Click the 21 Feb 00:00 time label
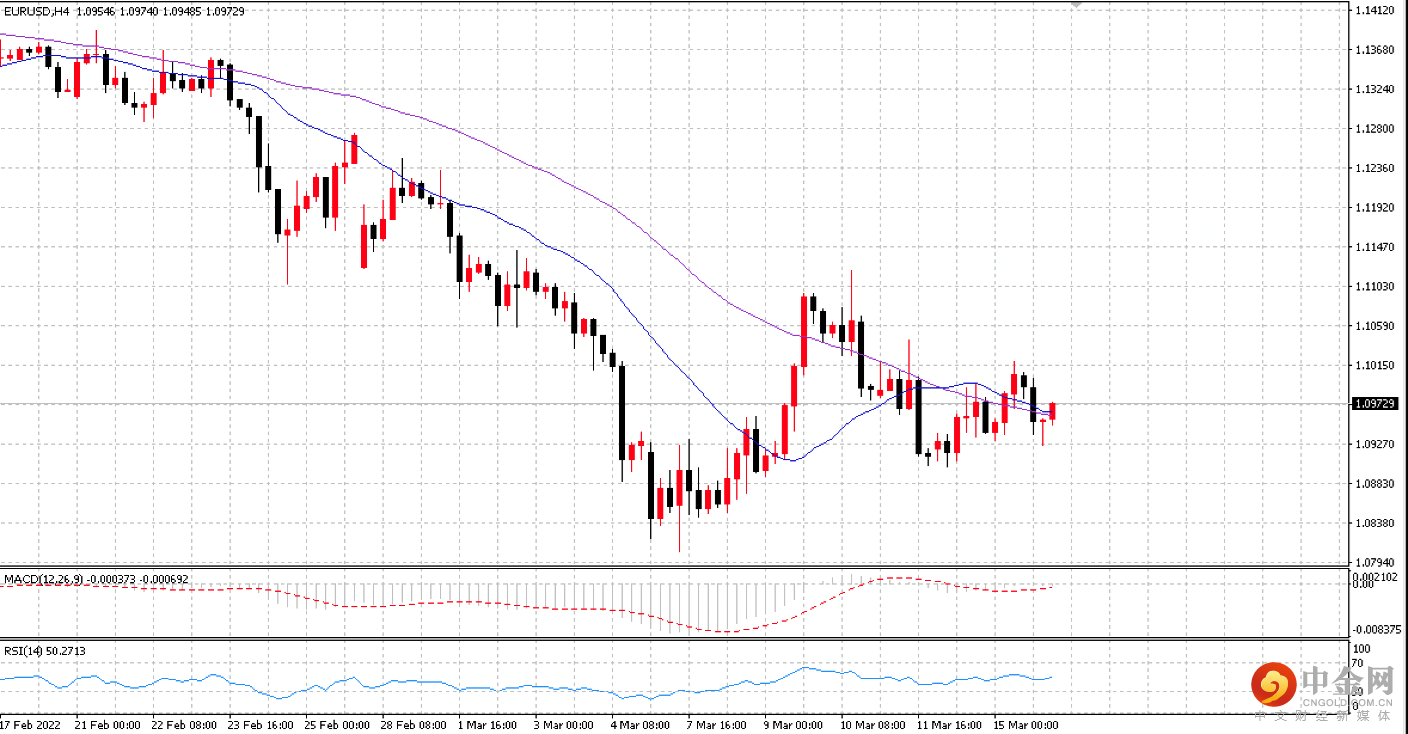The width and height of the screenshot is (1408, 734). point(107,724)
